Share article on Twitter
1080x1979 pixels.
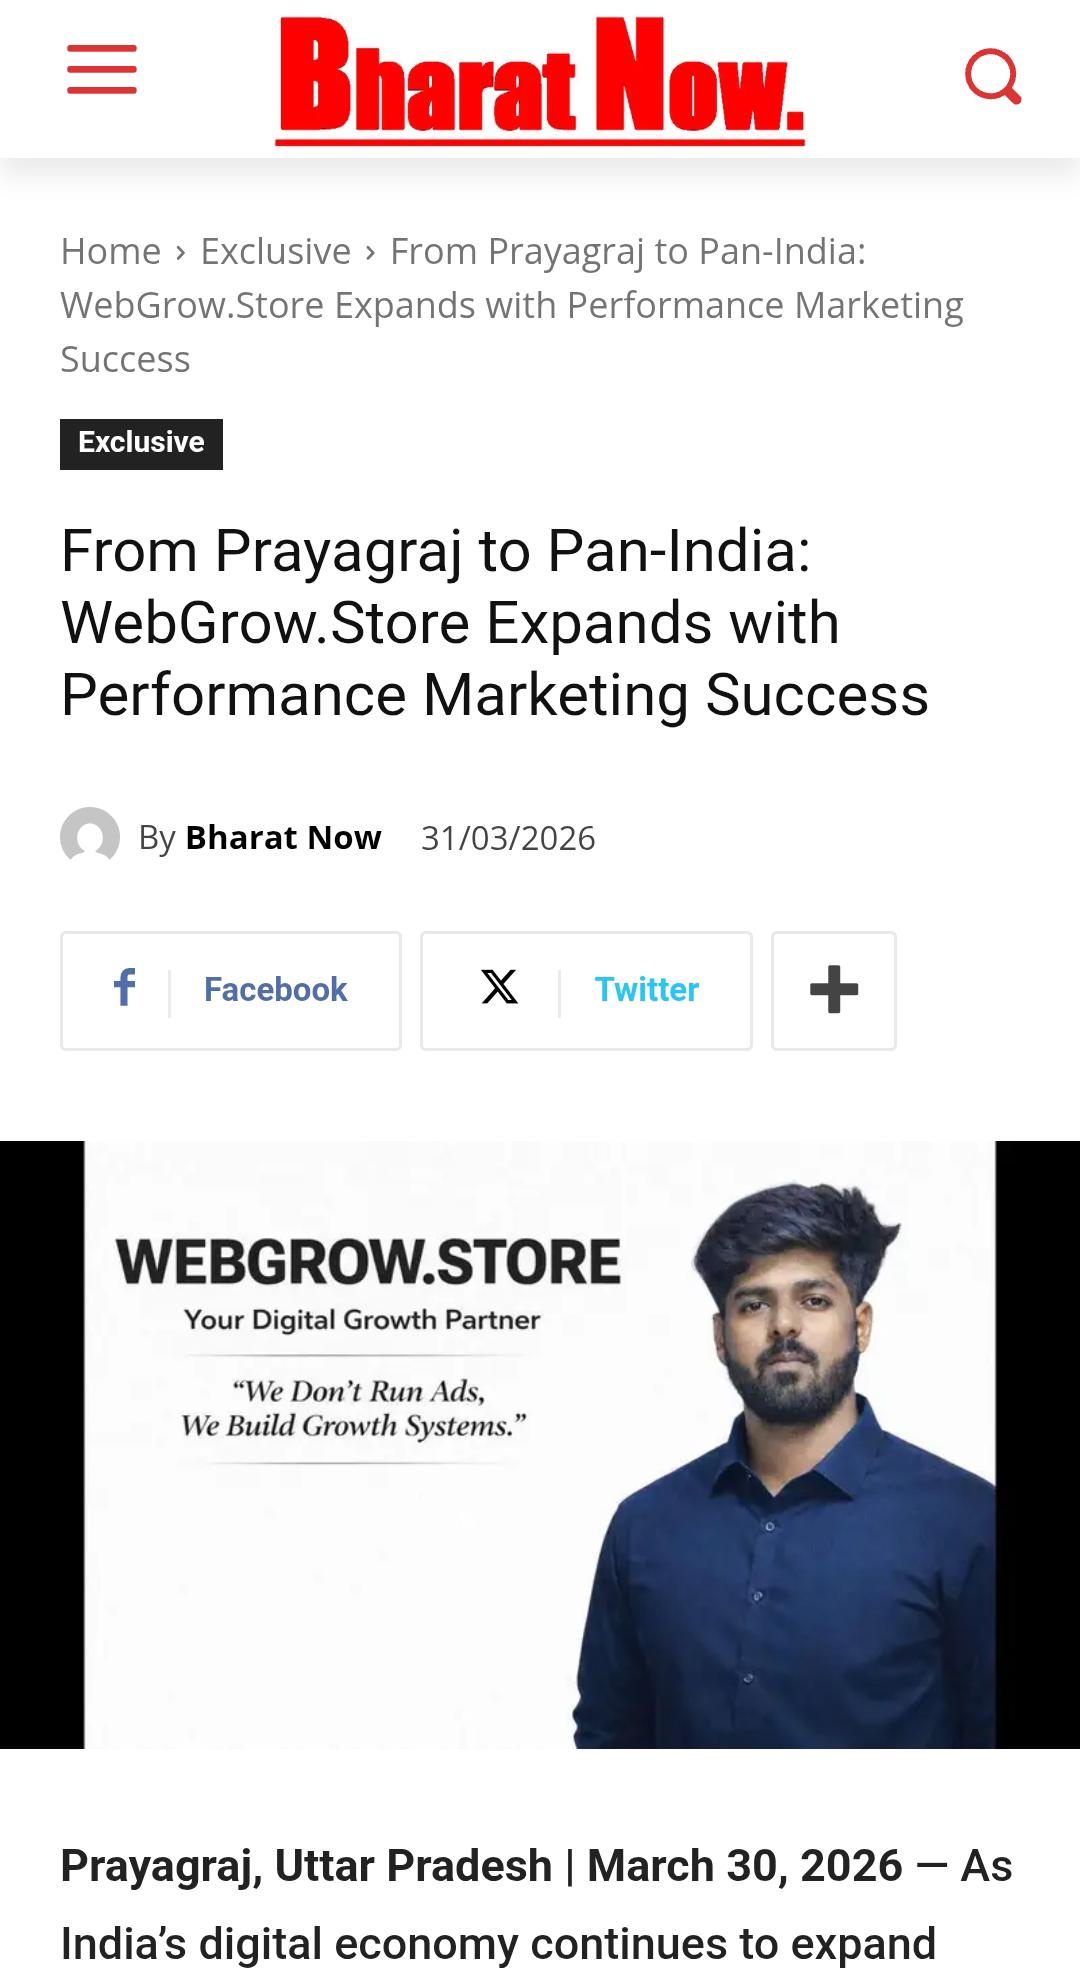coord(586,990)
